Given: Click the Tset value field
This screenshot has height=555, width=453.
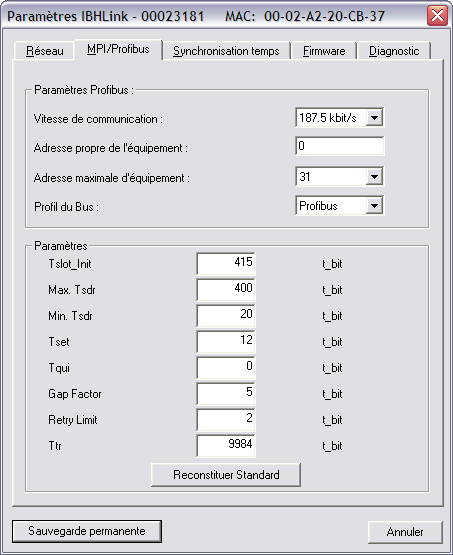Looking at the screenshot, I should tap(226, 342).
